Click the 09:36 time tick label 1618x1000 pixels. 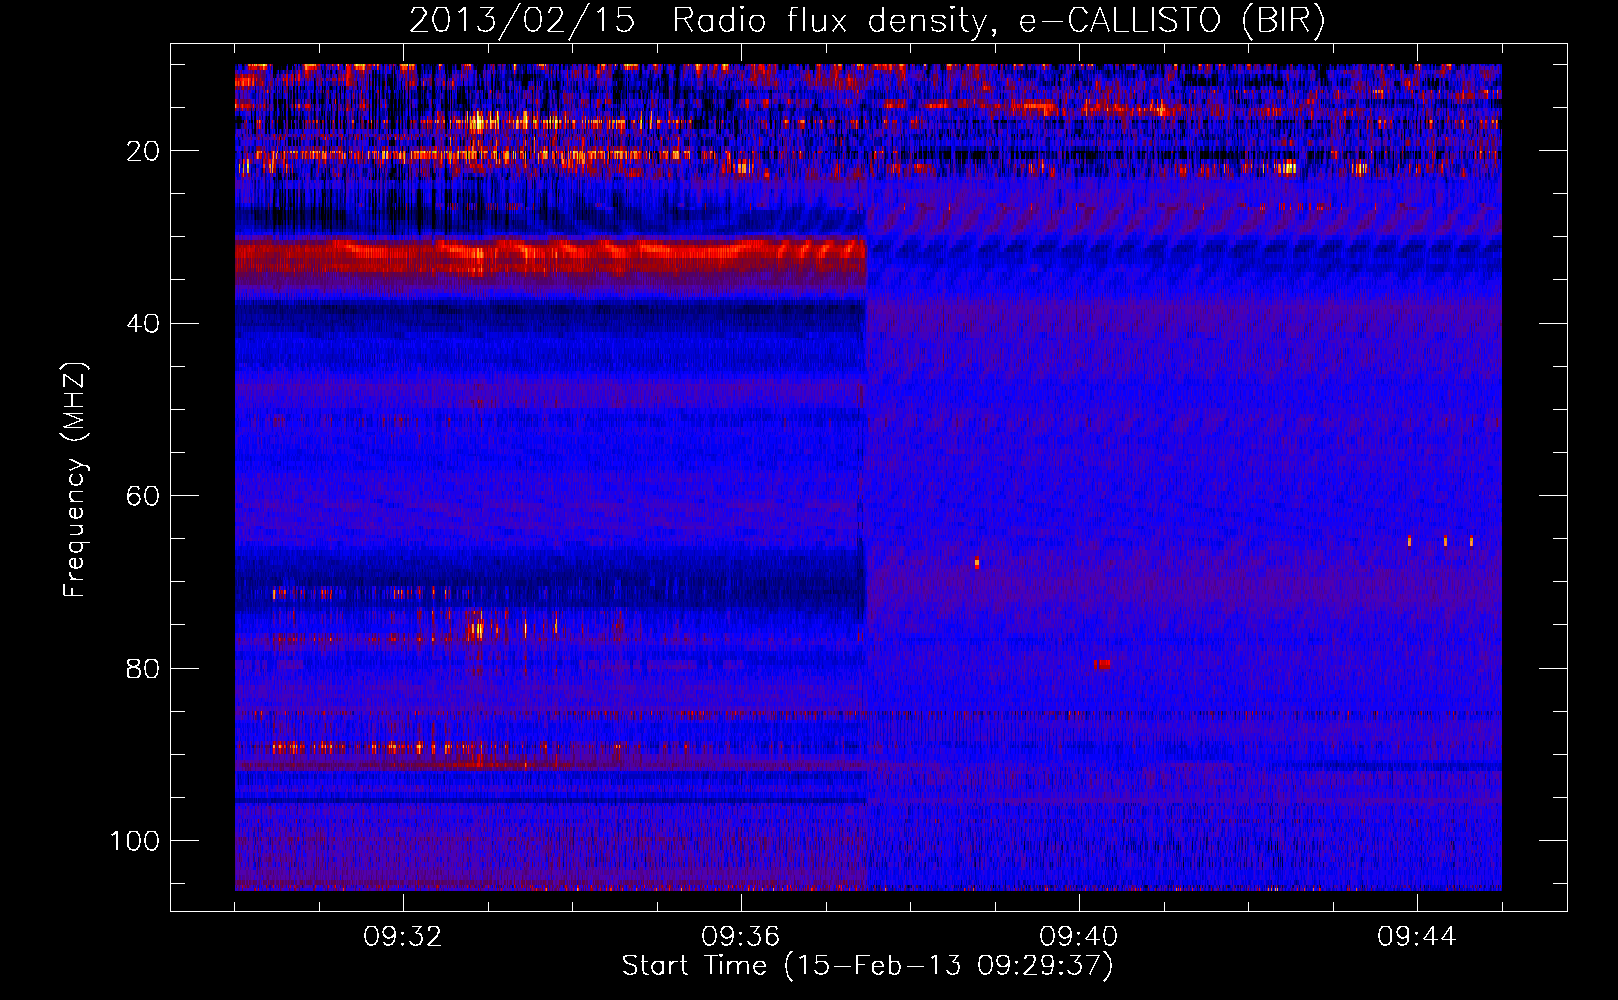[741, 937]
